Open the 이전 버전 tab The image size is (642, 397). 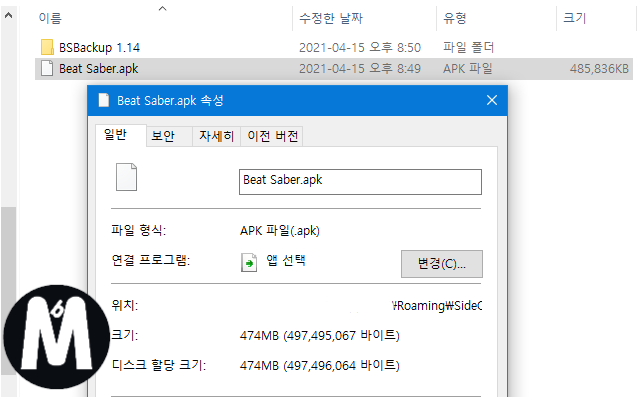272,136
